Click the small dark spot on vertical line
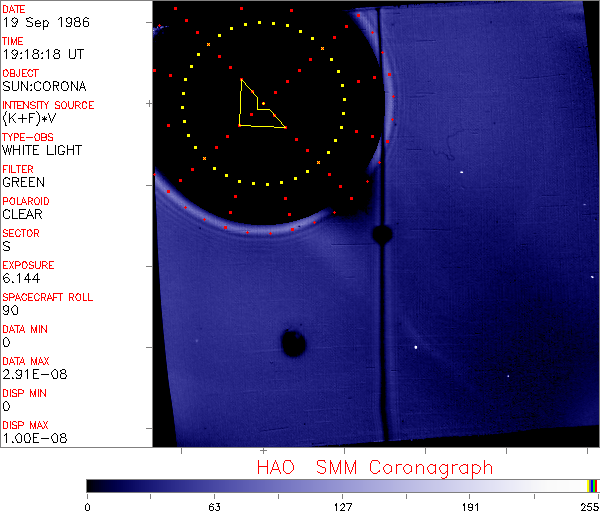This screenshot has height=512, width=600. 381,234
